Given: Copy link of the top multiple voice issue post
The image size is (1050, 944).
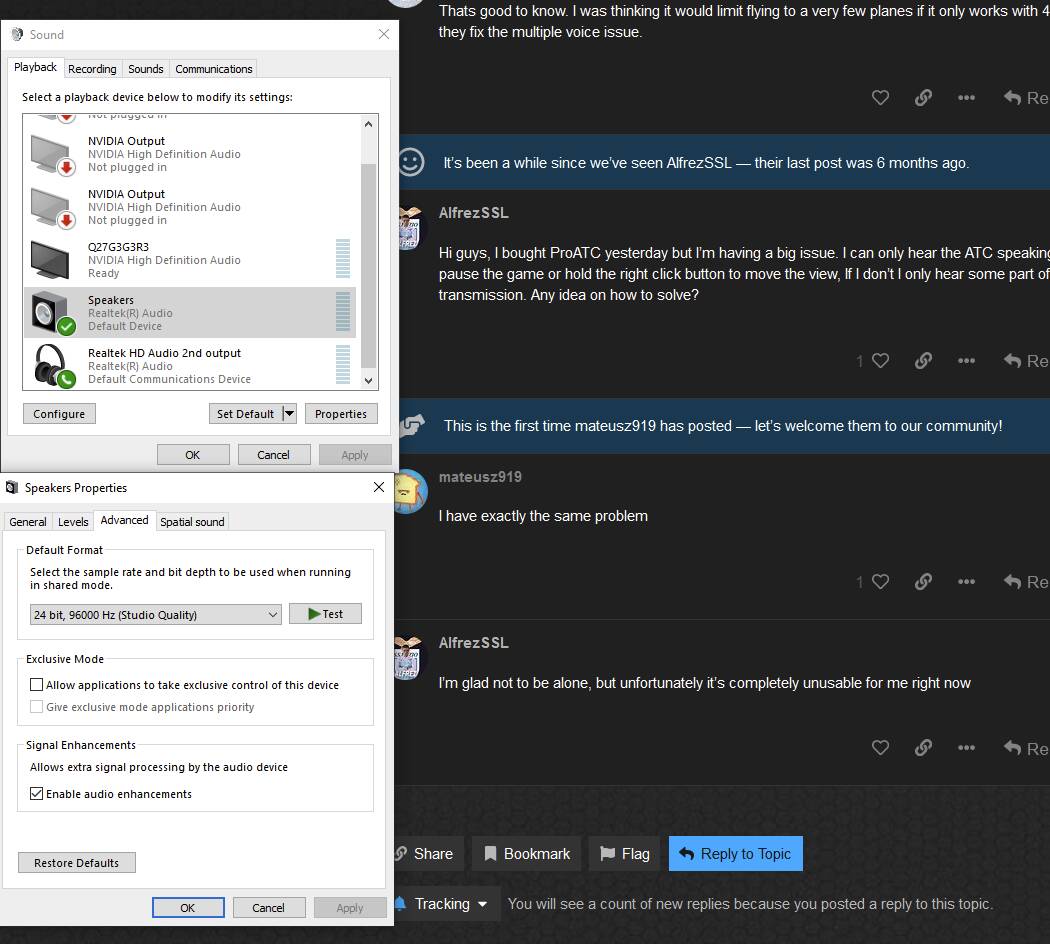Looking at the screenshot, I should 923,98.
